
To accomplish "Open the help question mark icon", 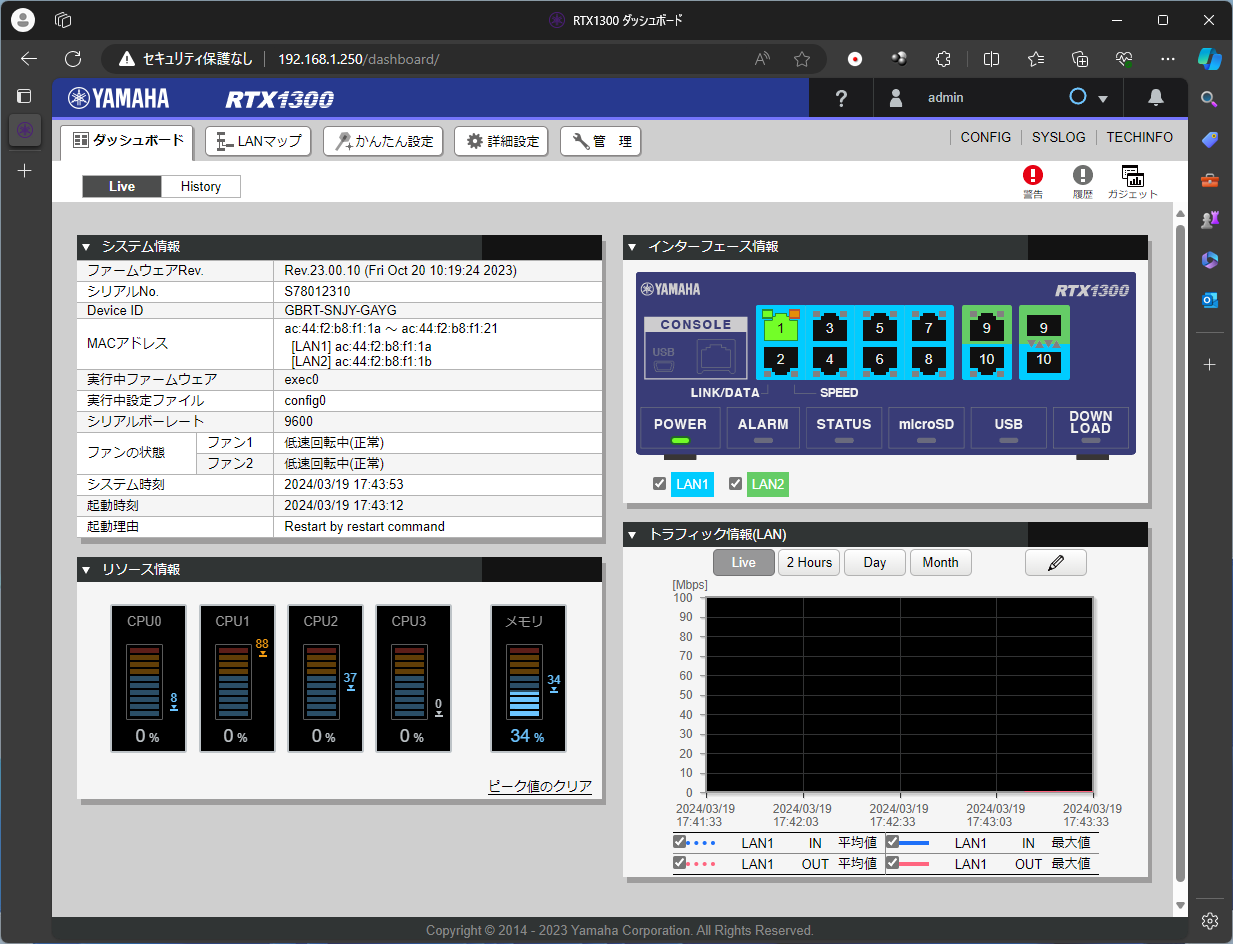I will pos(841,98).
